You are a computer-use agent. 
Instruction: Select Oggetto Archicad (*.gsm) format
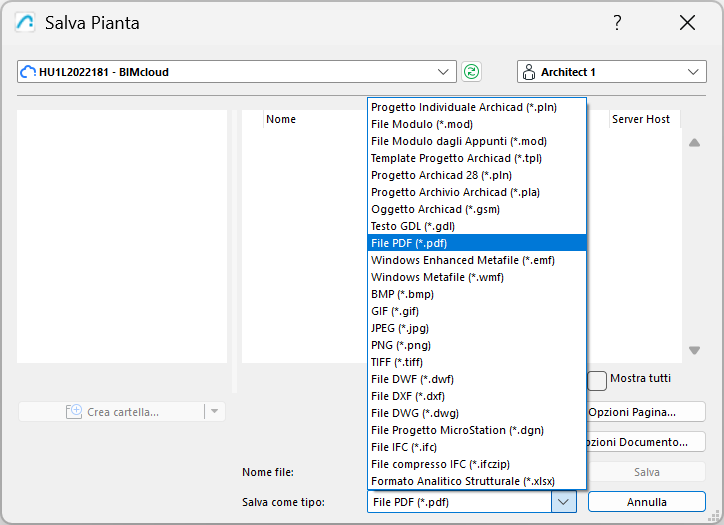pyautogui.click(x=477, y=209)
